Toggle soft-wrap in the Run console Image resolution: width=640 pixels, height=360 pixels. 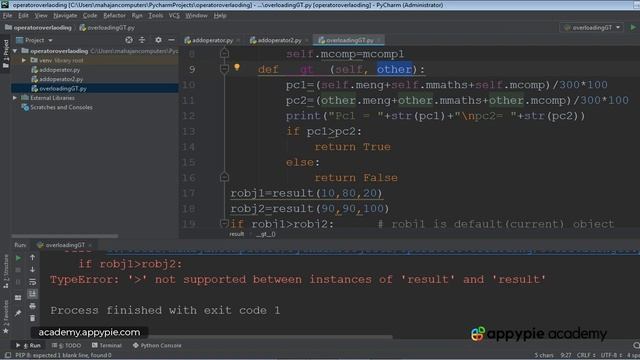coord(32,282)
